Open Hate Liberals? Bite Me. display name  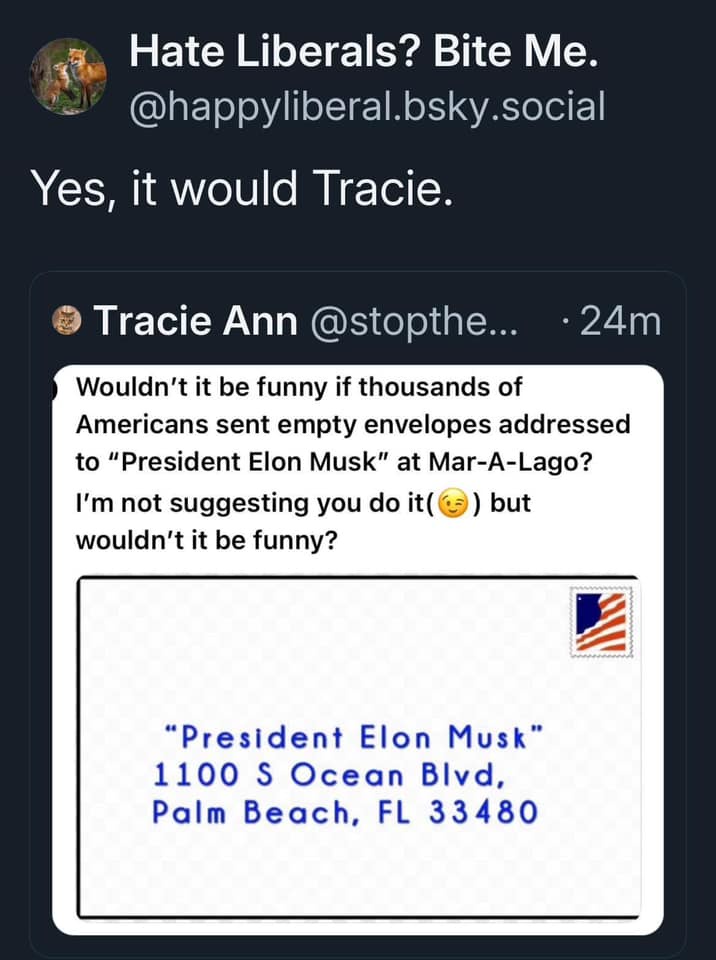click(x=364, y=50)
